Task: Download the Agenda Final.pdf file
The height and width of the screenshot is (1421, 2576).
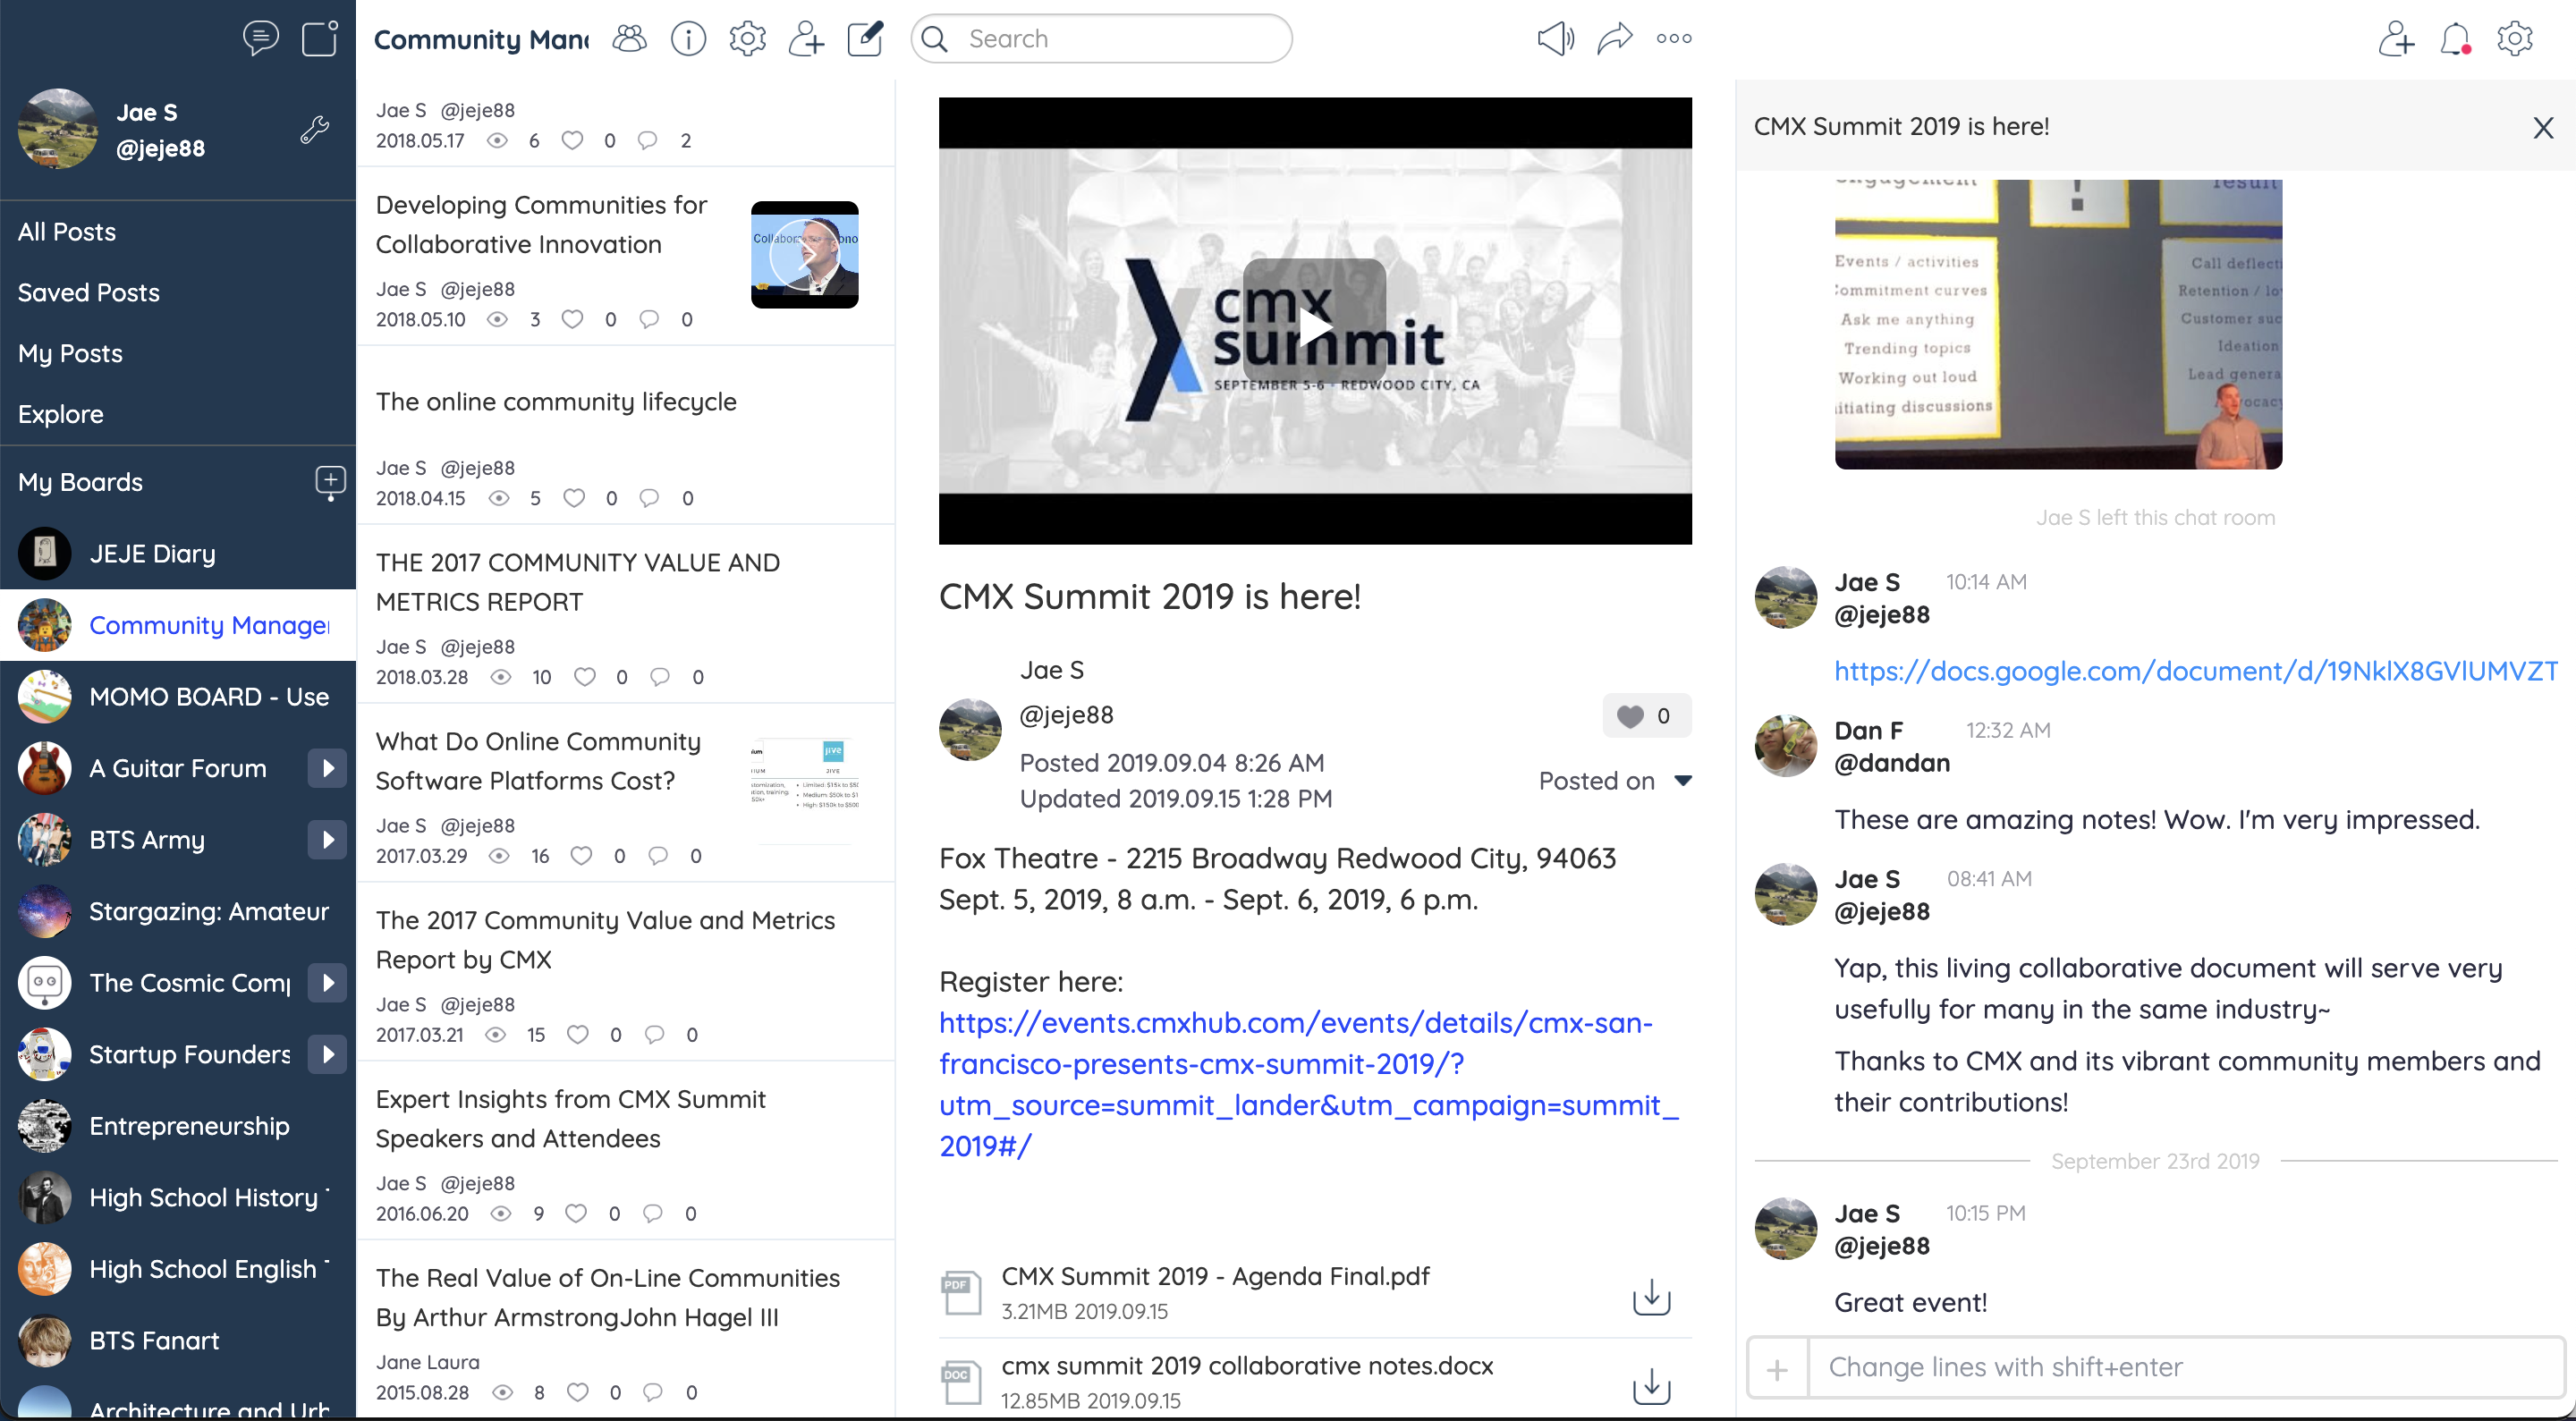Action: point(1651,1297)
